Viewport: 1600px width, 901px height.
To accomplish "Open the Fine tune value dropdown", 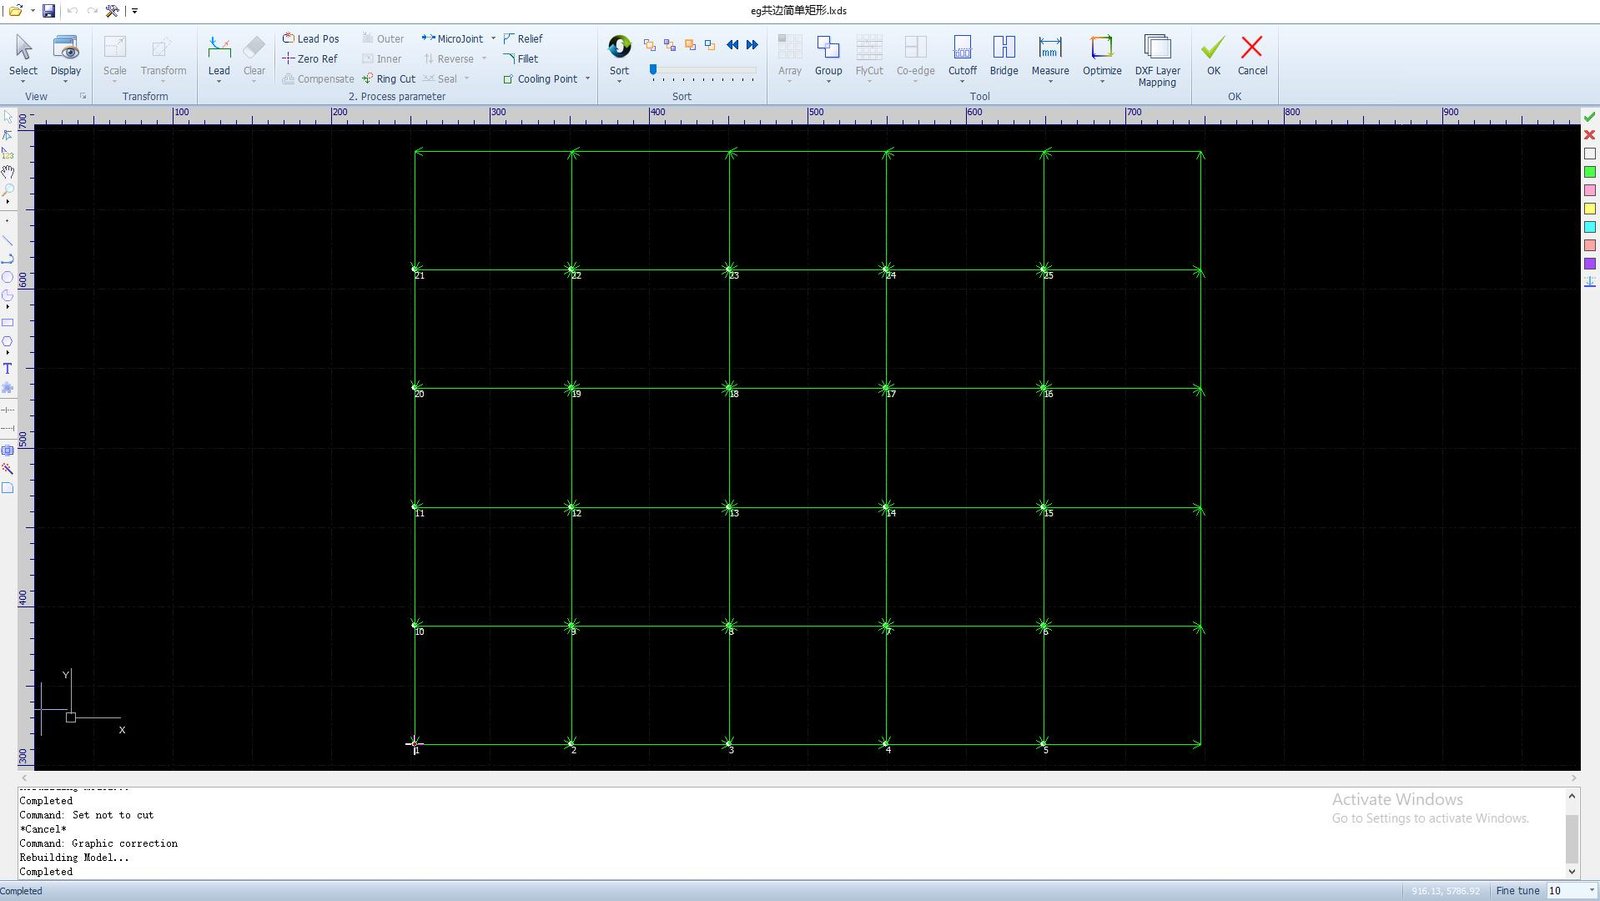I will pyautogui.click(x=1591, y=891).
